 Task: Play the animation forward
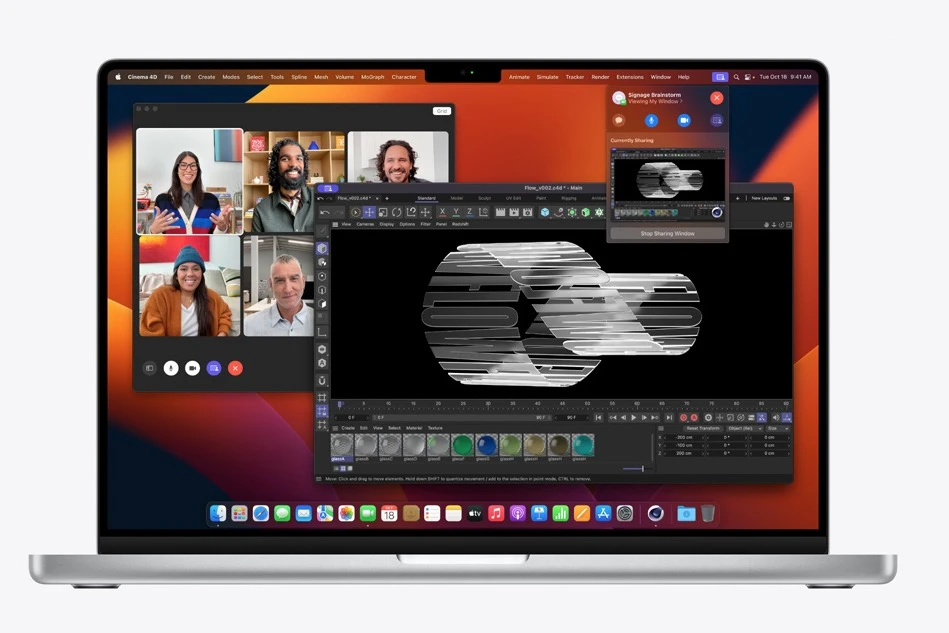tap(633, 418)
